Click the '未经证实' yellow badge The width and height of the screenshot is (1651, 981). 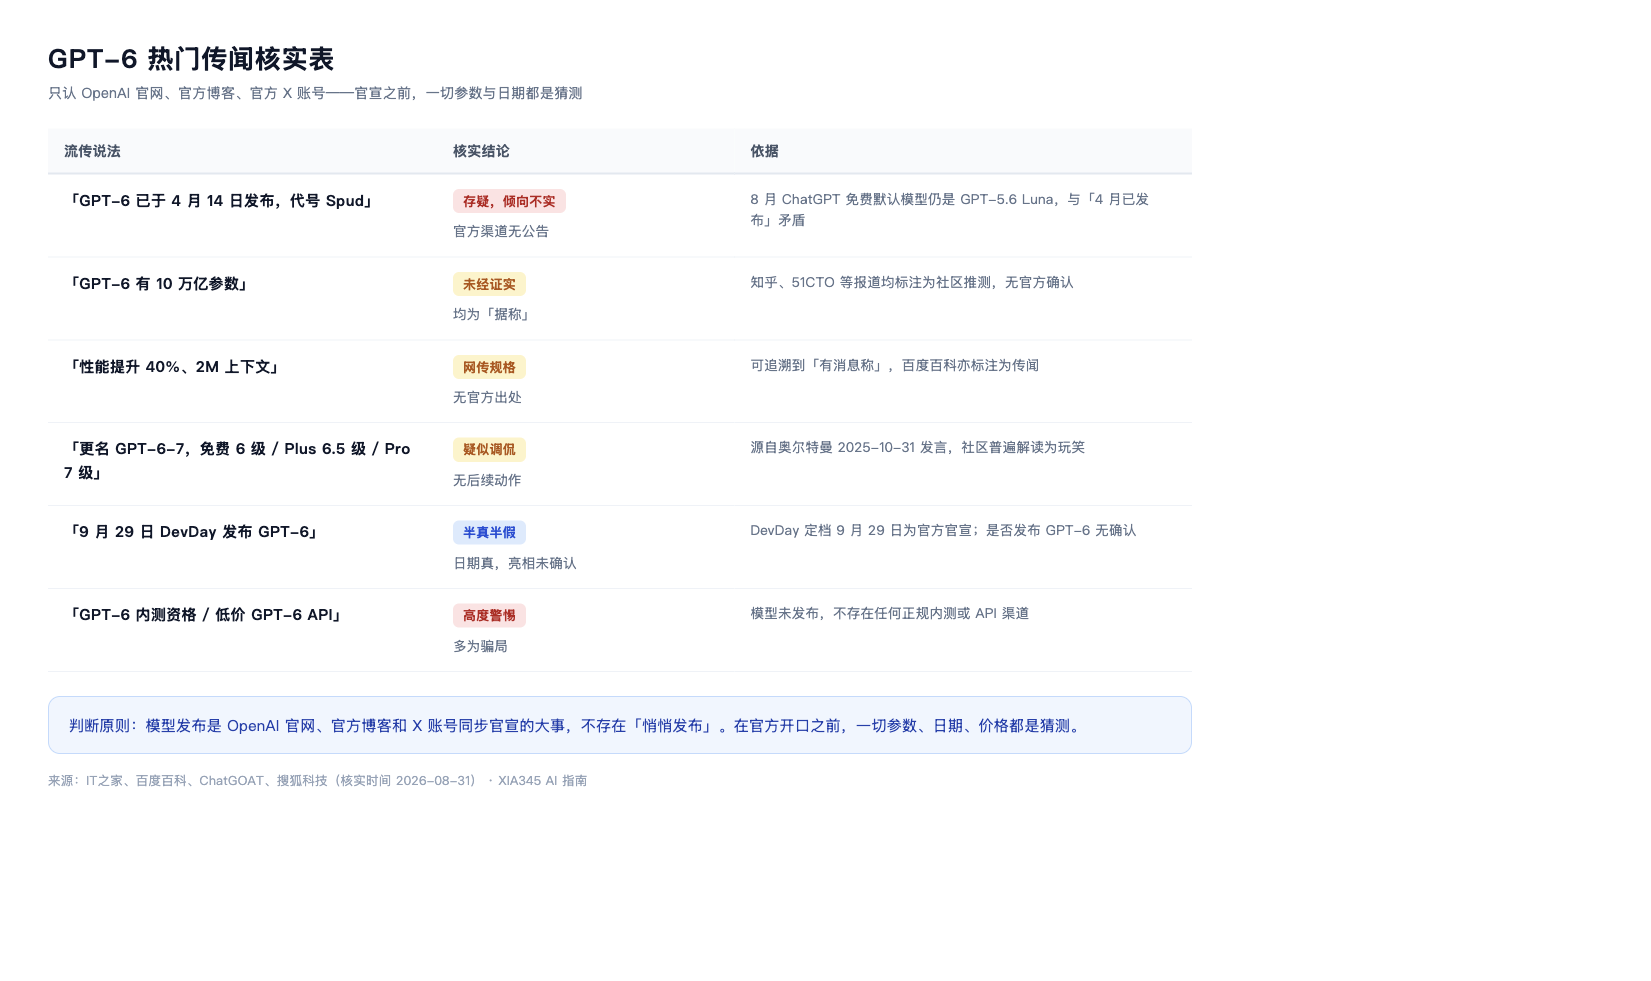pos(489,284)
